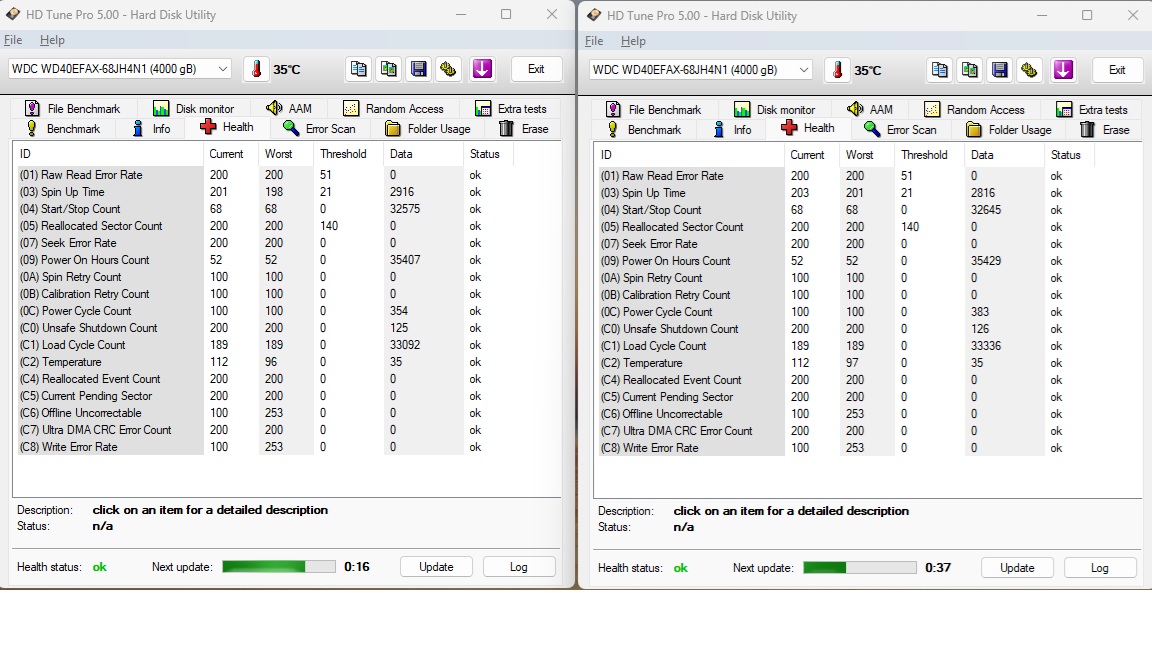Open options gear icon in right window
Viewport: 1152px width, 658px height.
click(x=1029, y=70)
